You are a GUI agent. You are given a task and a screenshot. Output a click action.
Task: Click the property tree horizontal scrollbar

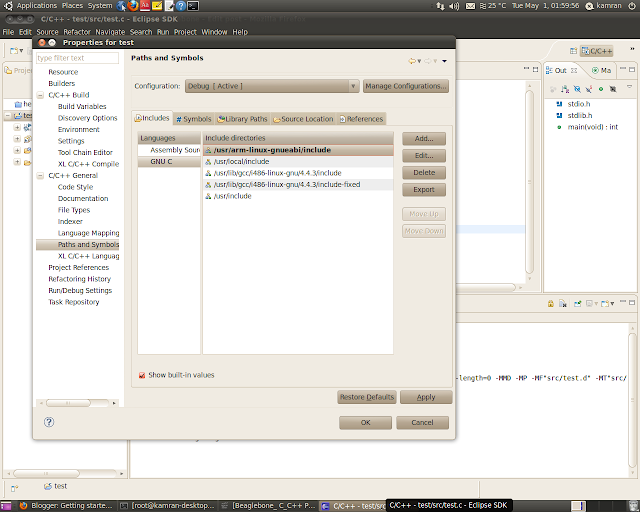point(77,403)
